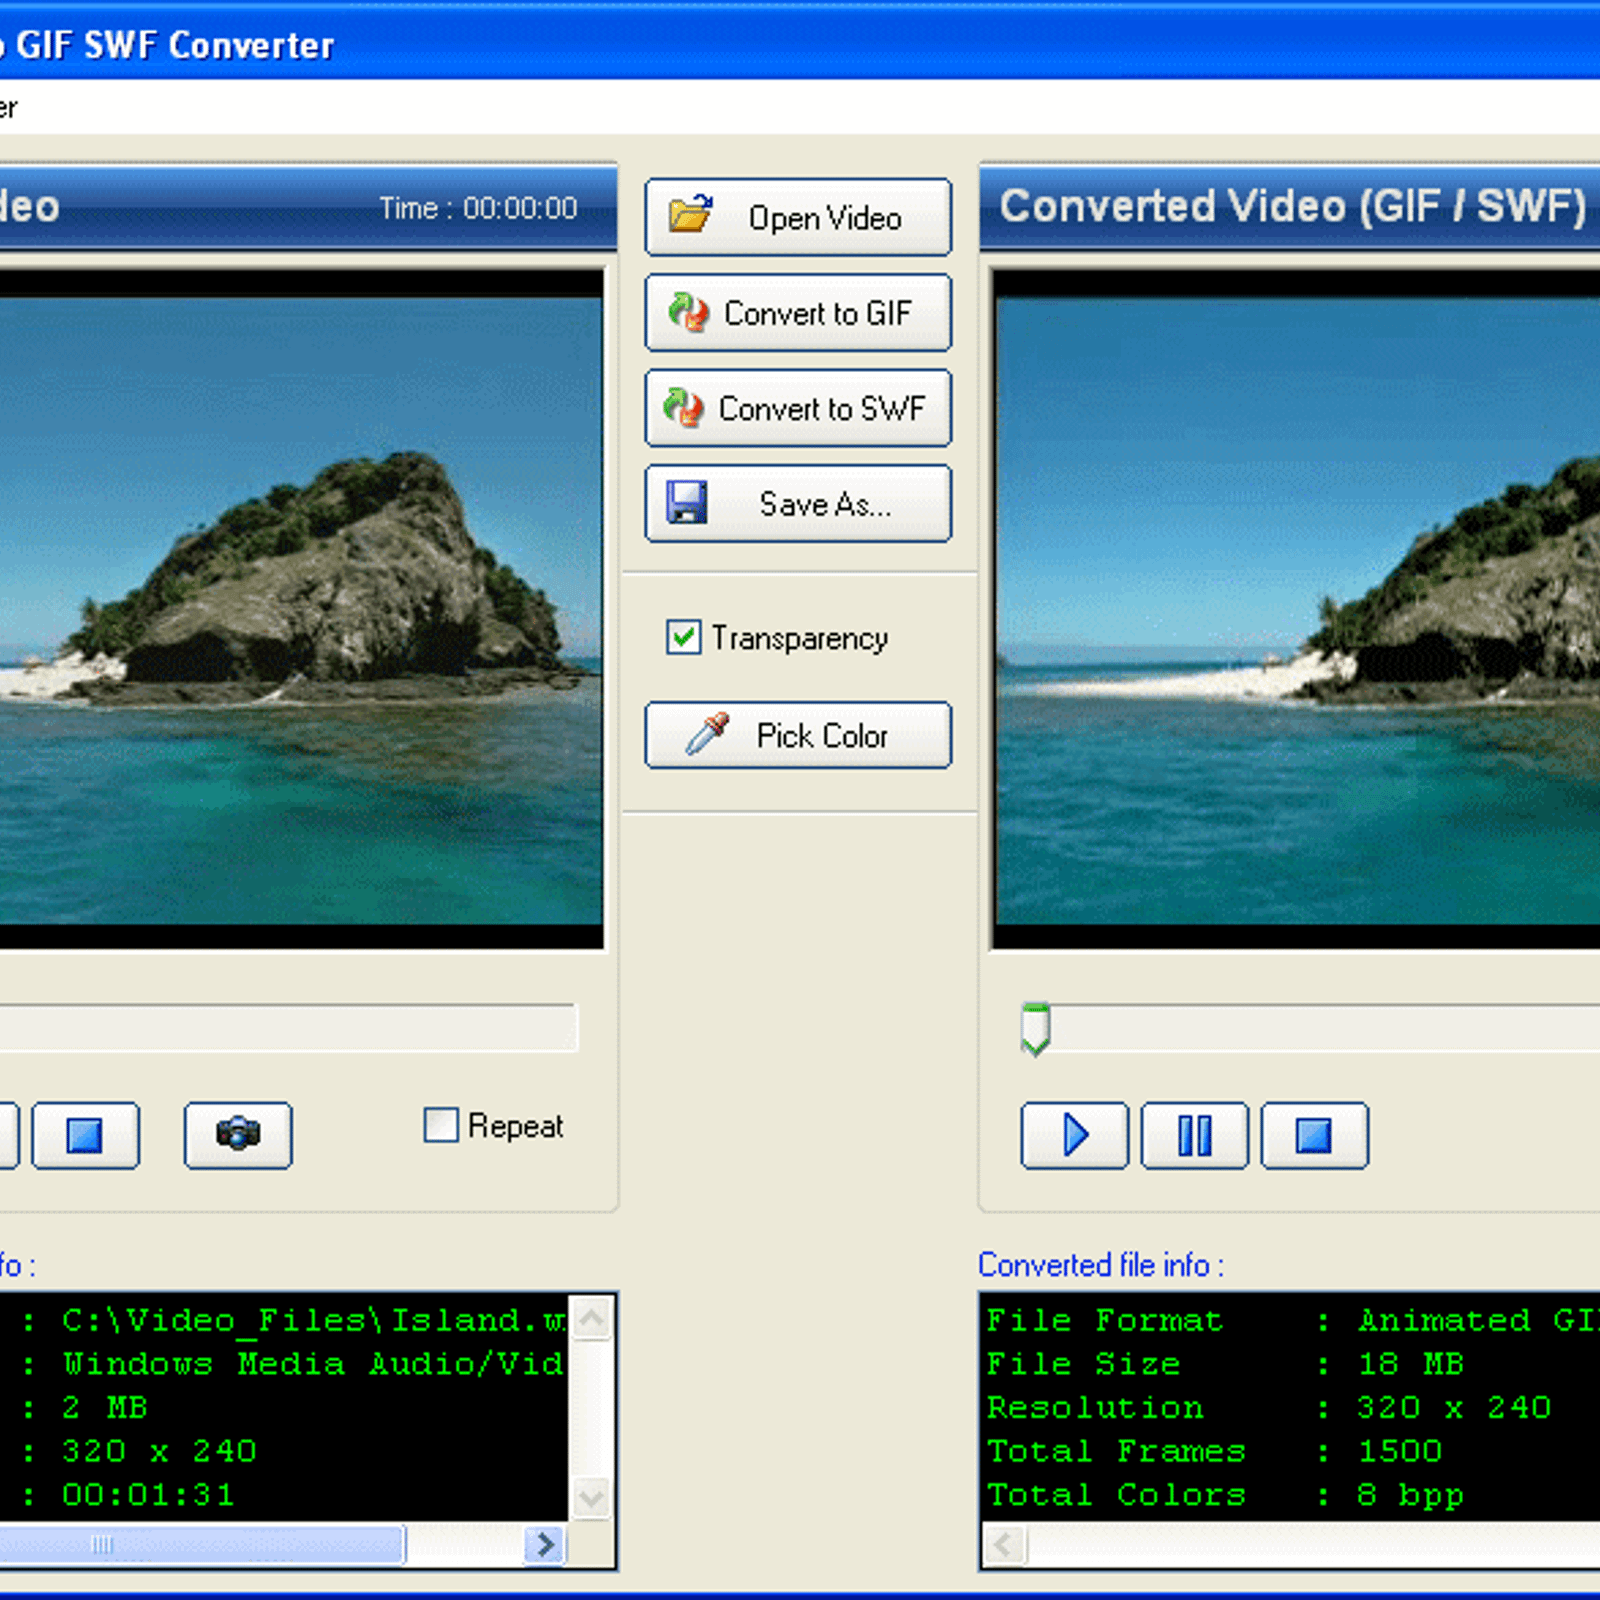Click left arrow of converted info scrollbar

coord(1004,1545)
